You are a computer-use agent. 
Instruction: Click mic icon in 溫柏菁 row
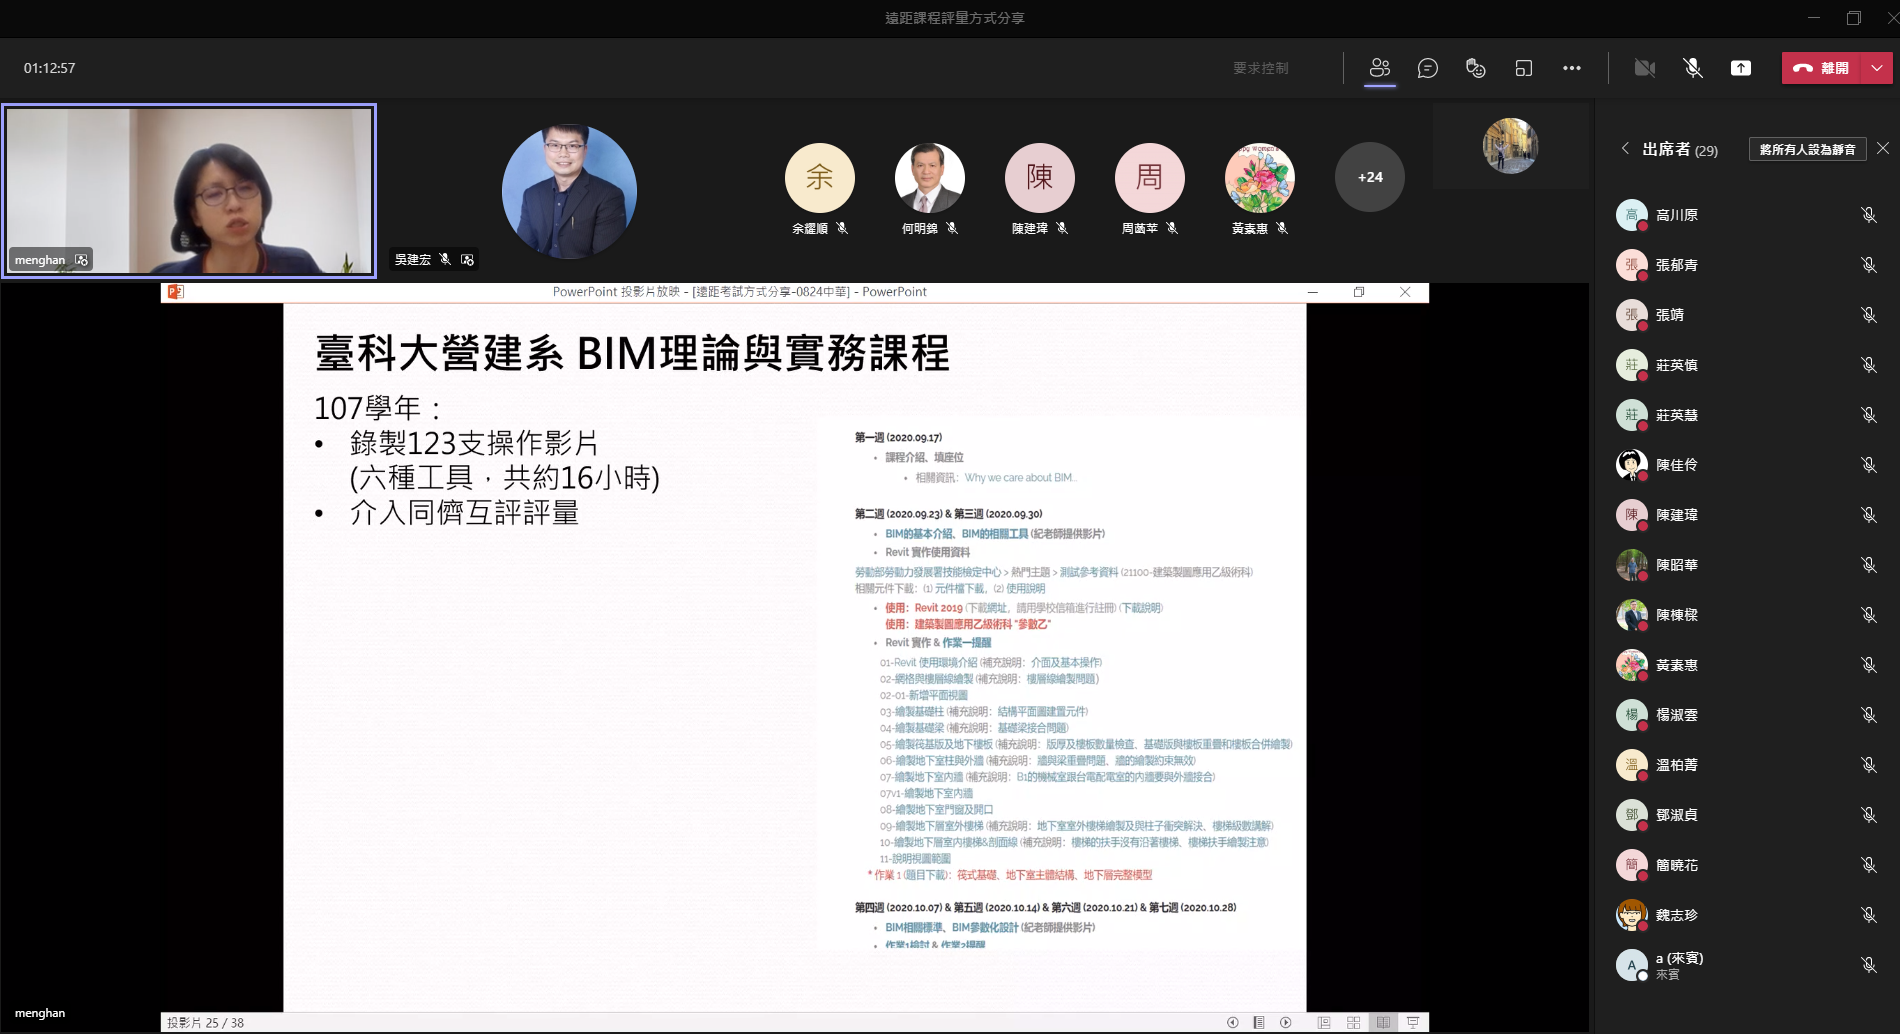1868,765
